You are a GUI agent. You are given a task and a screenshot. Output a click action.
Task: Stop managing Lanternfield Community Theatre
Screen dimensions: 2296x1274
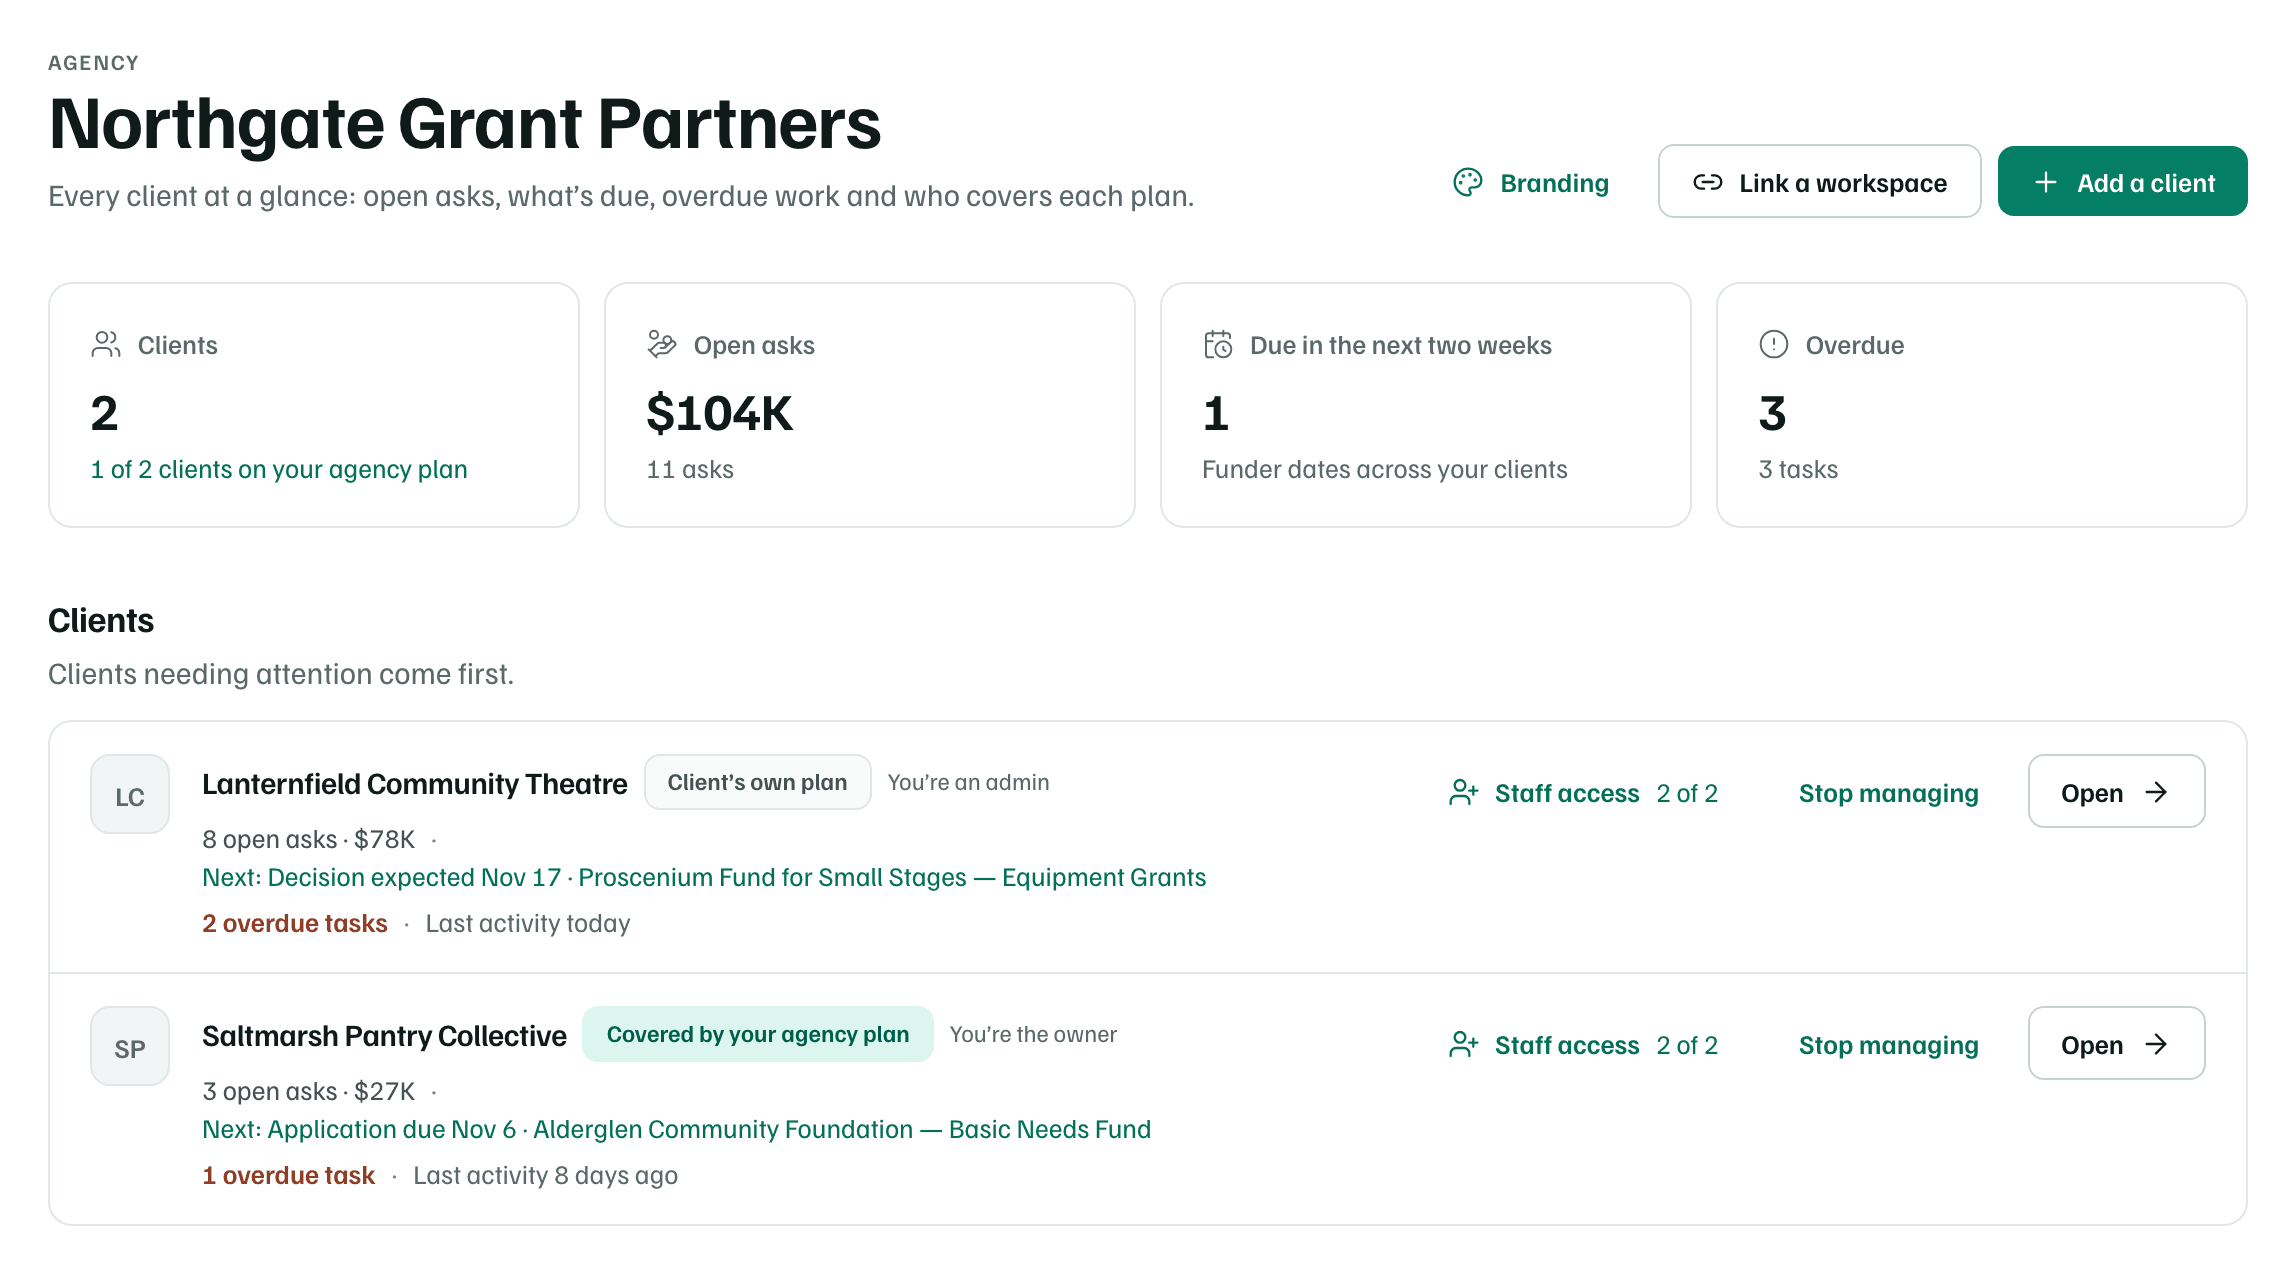[x=1888, y=793]
